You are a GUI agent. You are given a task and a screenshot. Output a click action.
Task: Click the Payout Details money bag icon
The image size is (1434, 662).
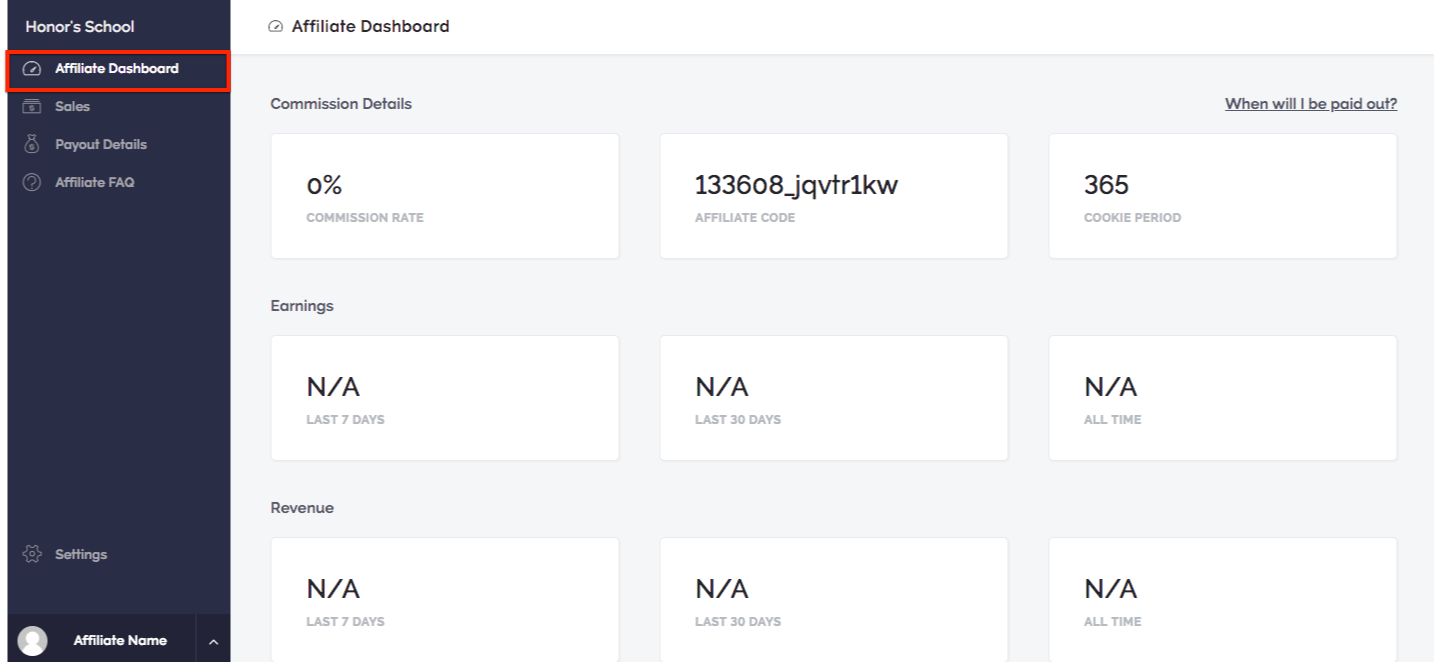pos(31,144)
